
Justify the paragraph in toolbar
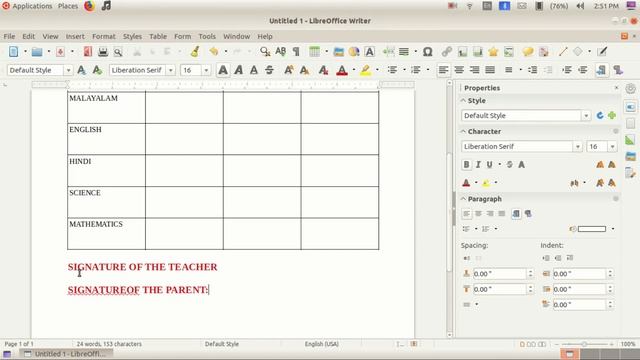[490, 70]
